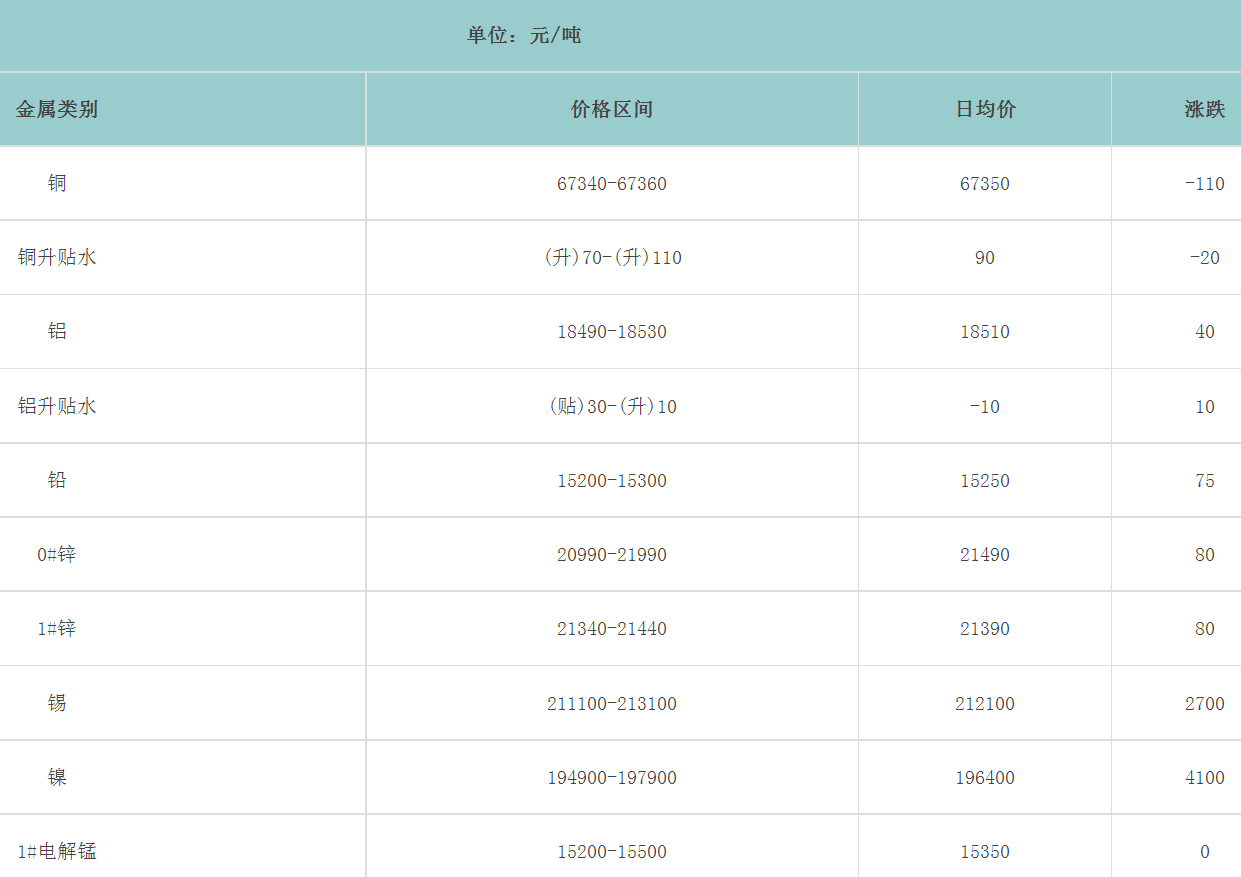The height and width of the screenshot is (877, 1241).
Task: Click the 铅 metal name cell
Action: (57, 480)
